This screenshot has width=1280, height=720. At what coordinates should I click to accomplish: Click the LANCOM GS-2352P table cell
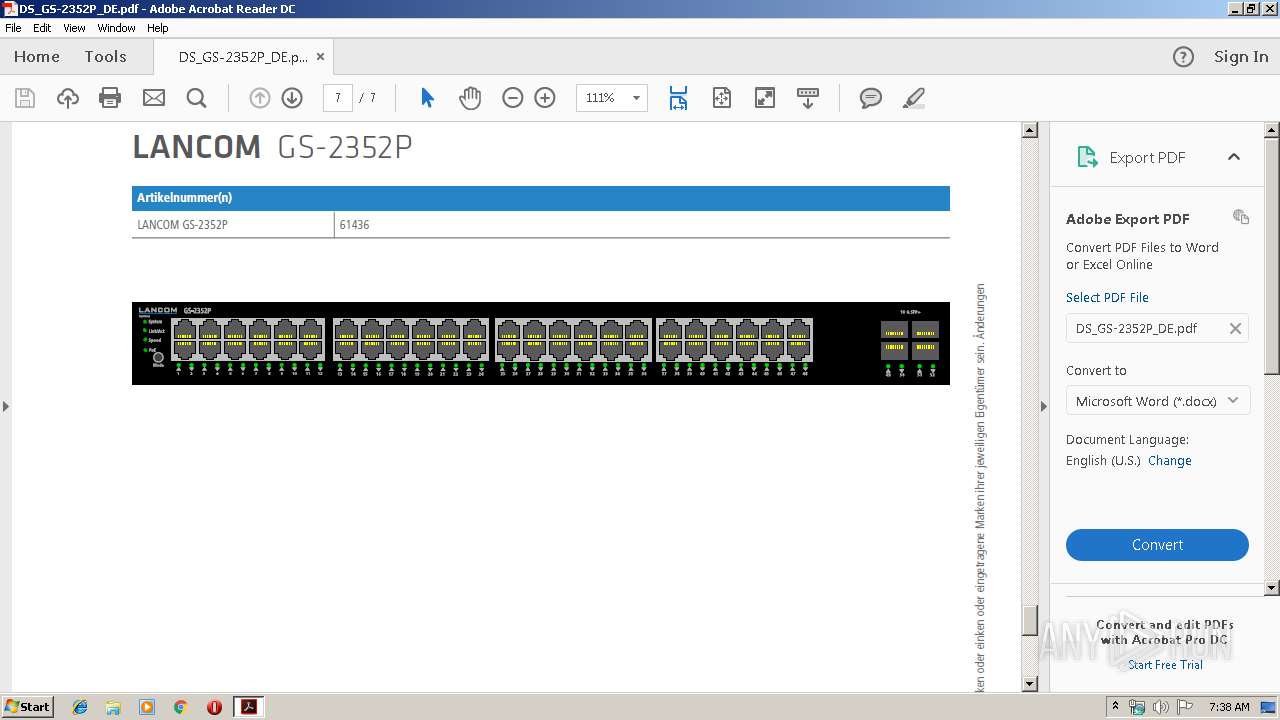click(233, 225)
